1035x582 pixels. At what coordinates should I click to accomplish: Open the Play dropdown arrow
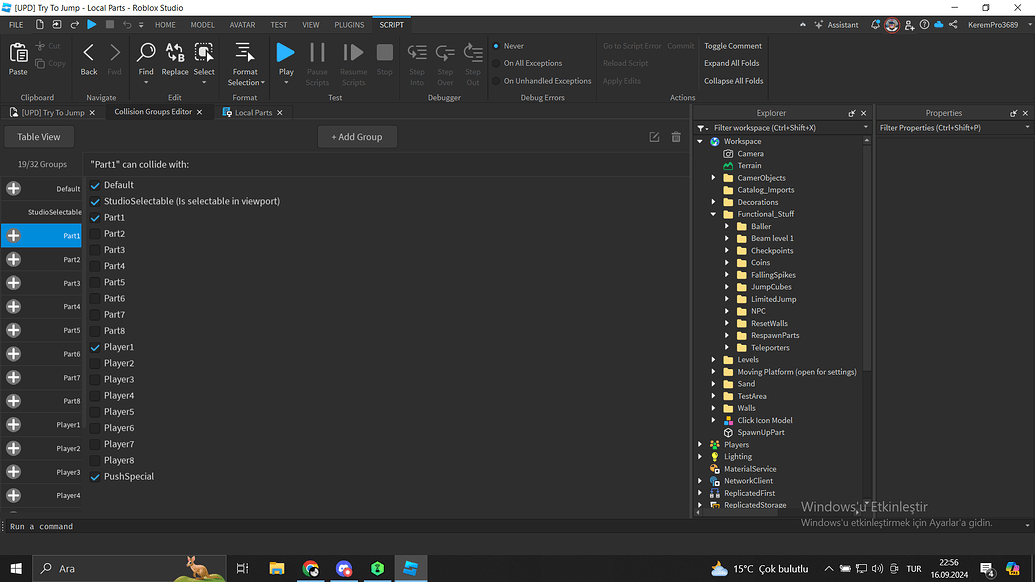(x=286, y=82)
